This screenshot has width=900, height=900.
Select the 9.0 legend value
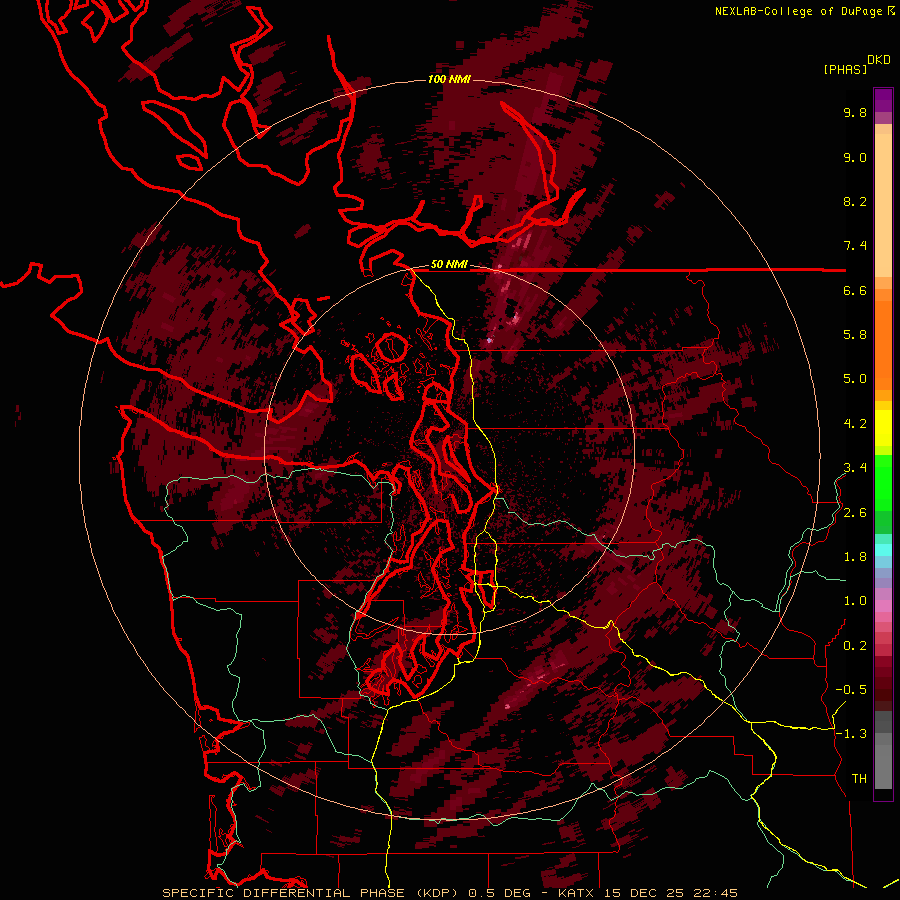point(855,158)
